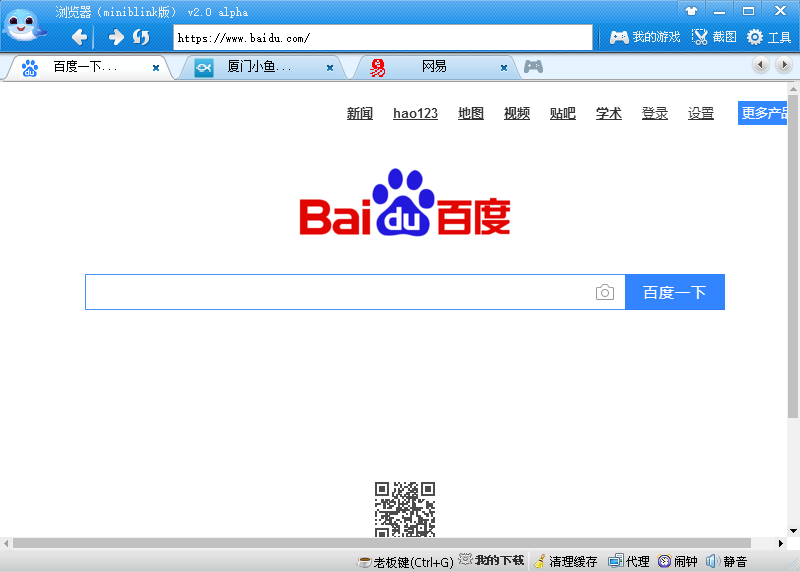Open My Games (我的游戏)
The height and width of the screenshot is (572, 800).
645,37
